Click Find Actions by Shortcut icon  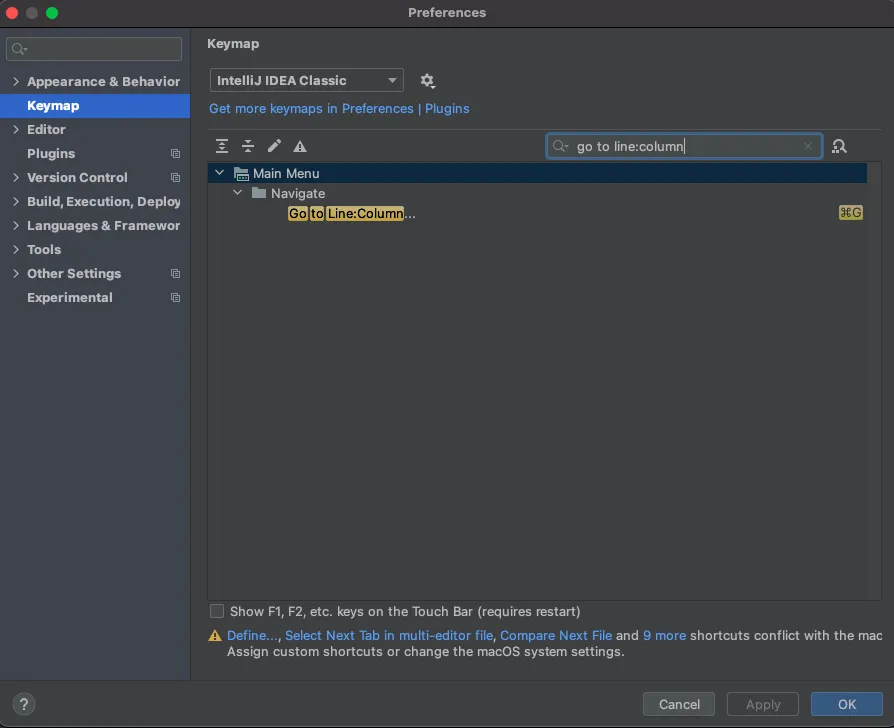[x=839, y=147]
